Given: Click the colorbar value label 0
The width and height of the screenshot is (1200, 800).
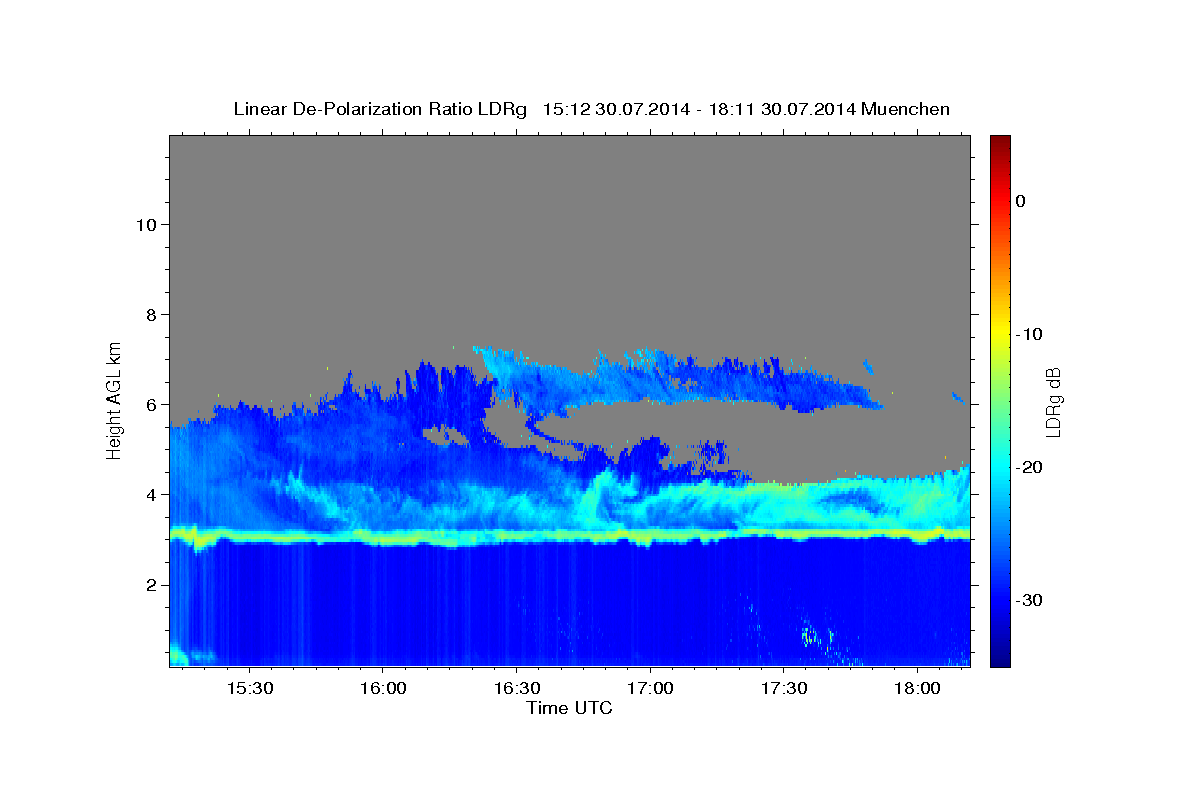Looking at the screenshot, I should pyautogui.click(x=1020, y=201).
